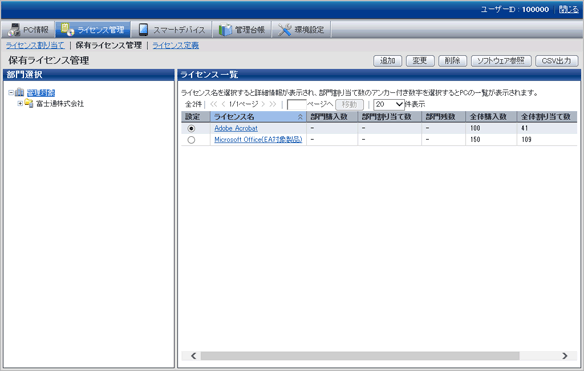Viewport: 584px width, 371px height.
Task: Click the 環境設定 tools icon
Action: pos(285,30)
